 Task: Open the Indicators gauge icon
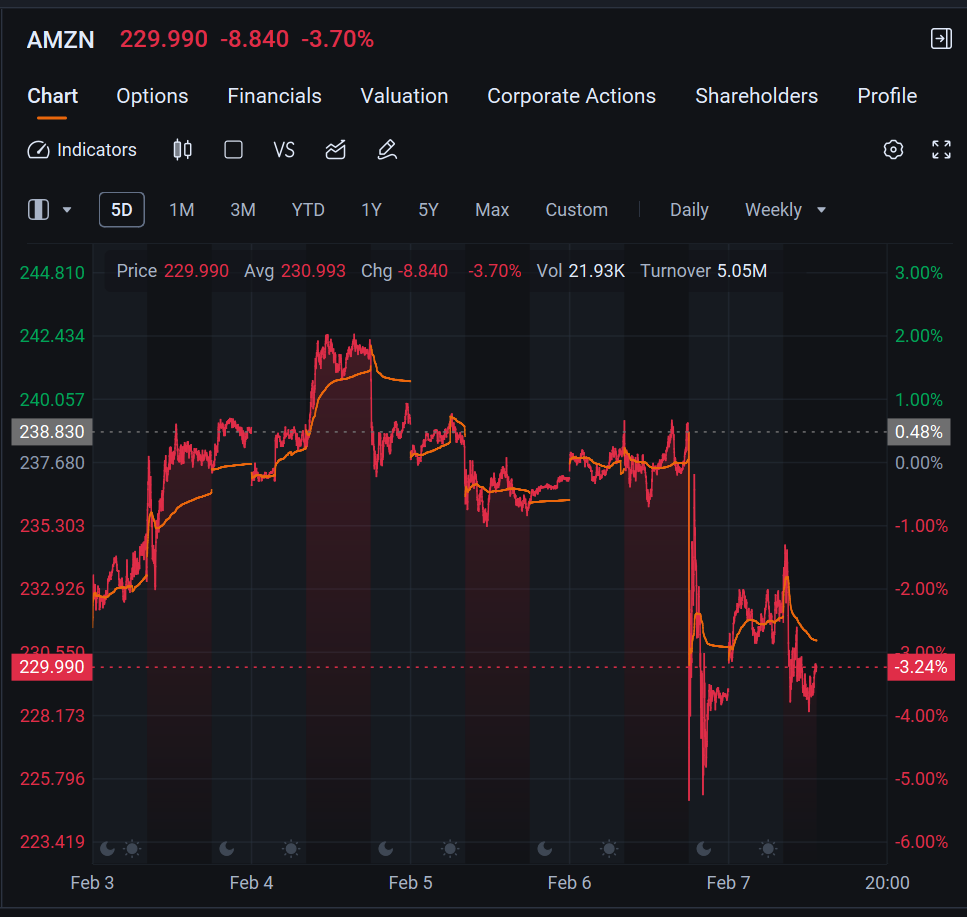pos(38,150)
